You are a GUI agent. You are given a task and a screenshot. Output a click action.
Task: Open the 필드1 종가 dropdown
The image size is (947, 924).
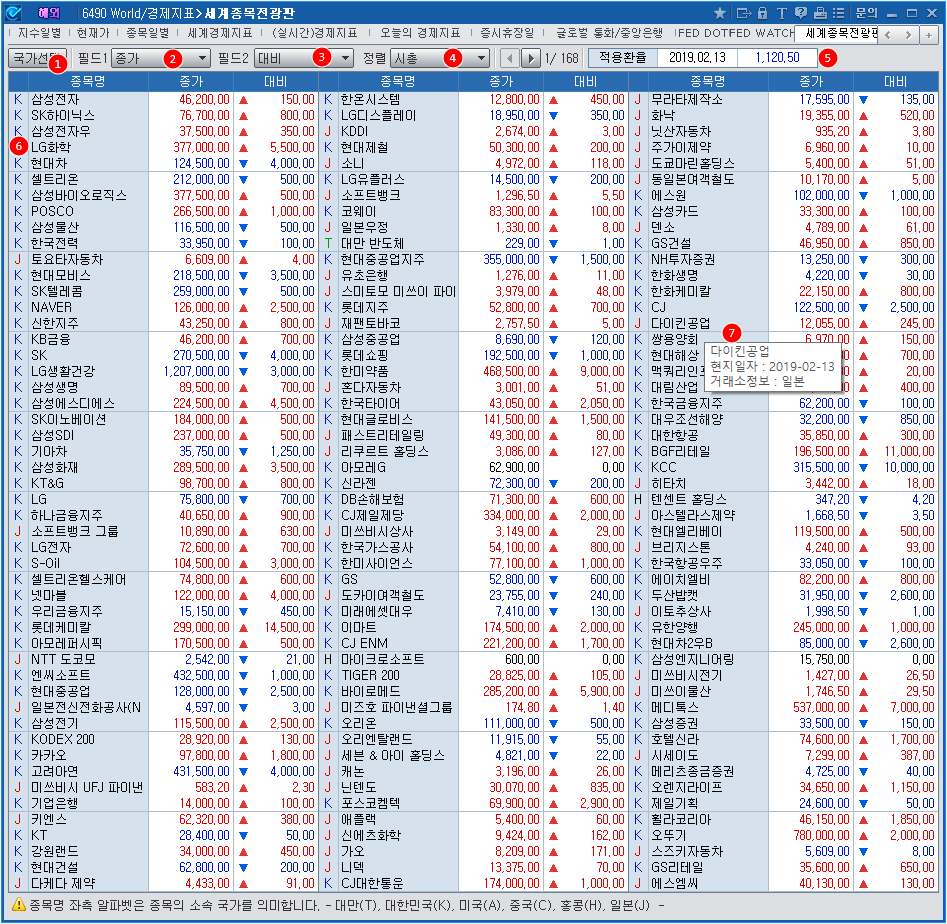[x=161, y=58]
